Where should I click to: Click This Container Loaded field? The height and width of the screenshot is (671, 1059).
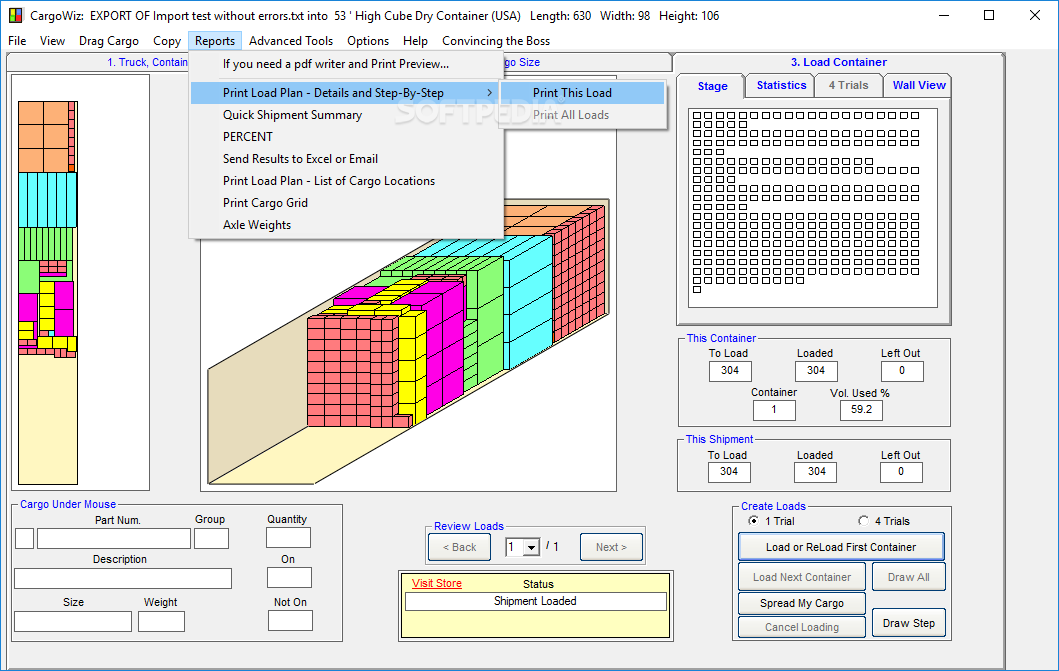(x=816, y=371)
